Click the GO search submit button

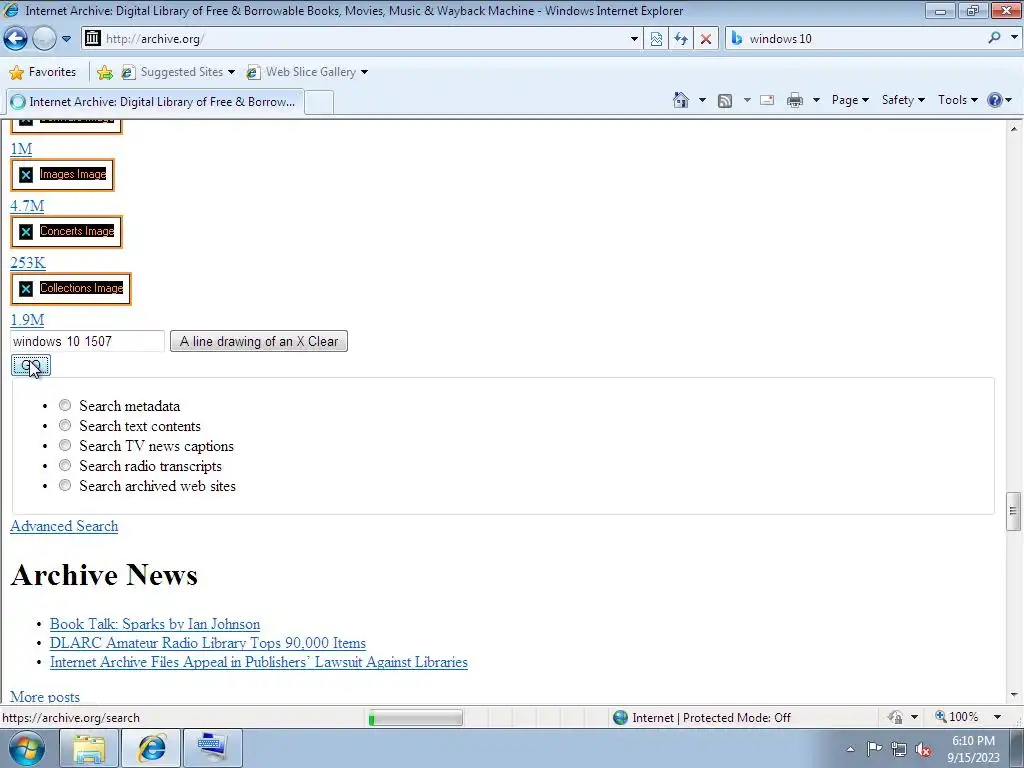(x=31, y=366)
